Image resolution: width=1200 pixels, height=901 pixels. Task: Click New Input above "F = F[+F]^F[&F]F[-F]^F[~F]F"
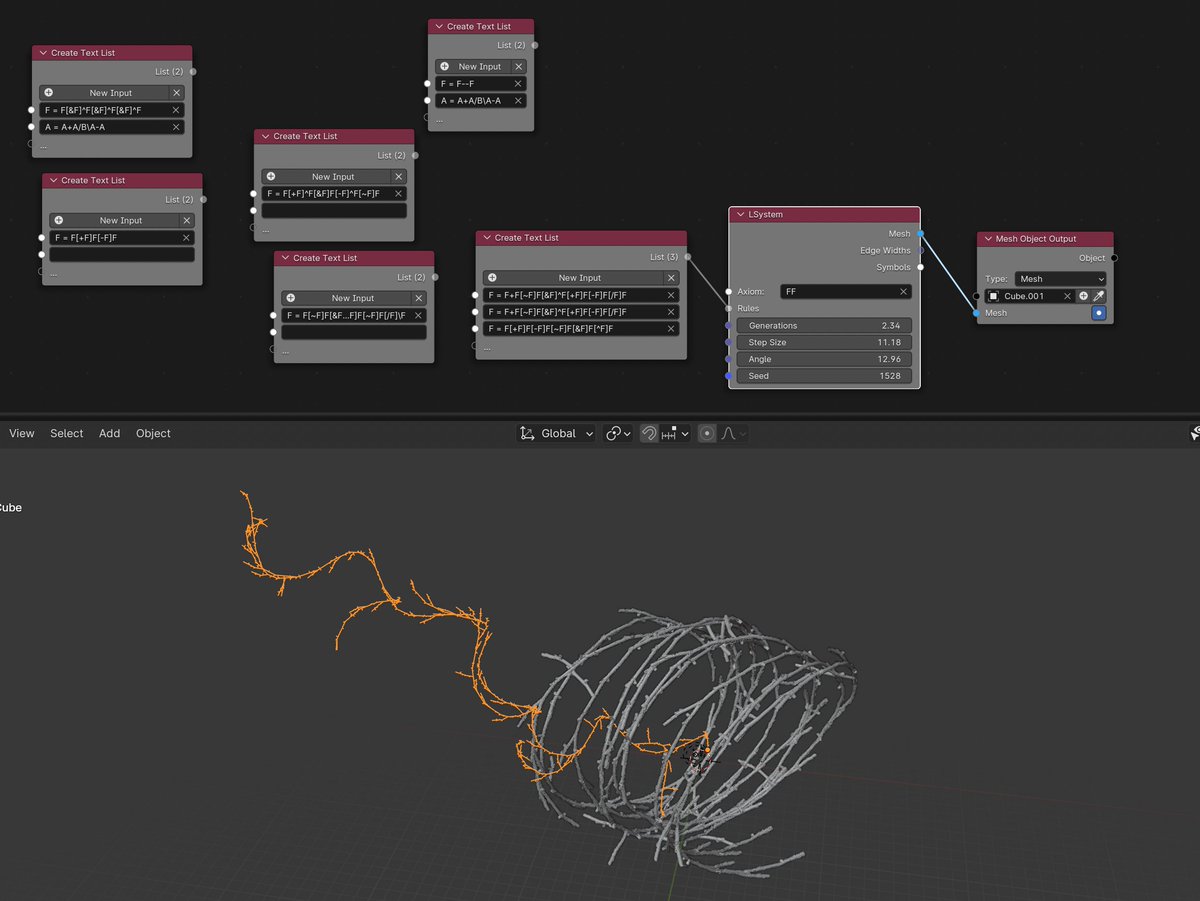click(325, 177)
